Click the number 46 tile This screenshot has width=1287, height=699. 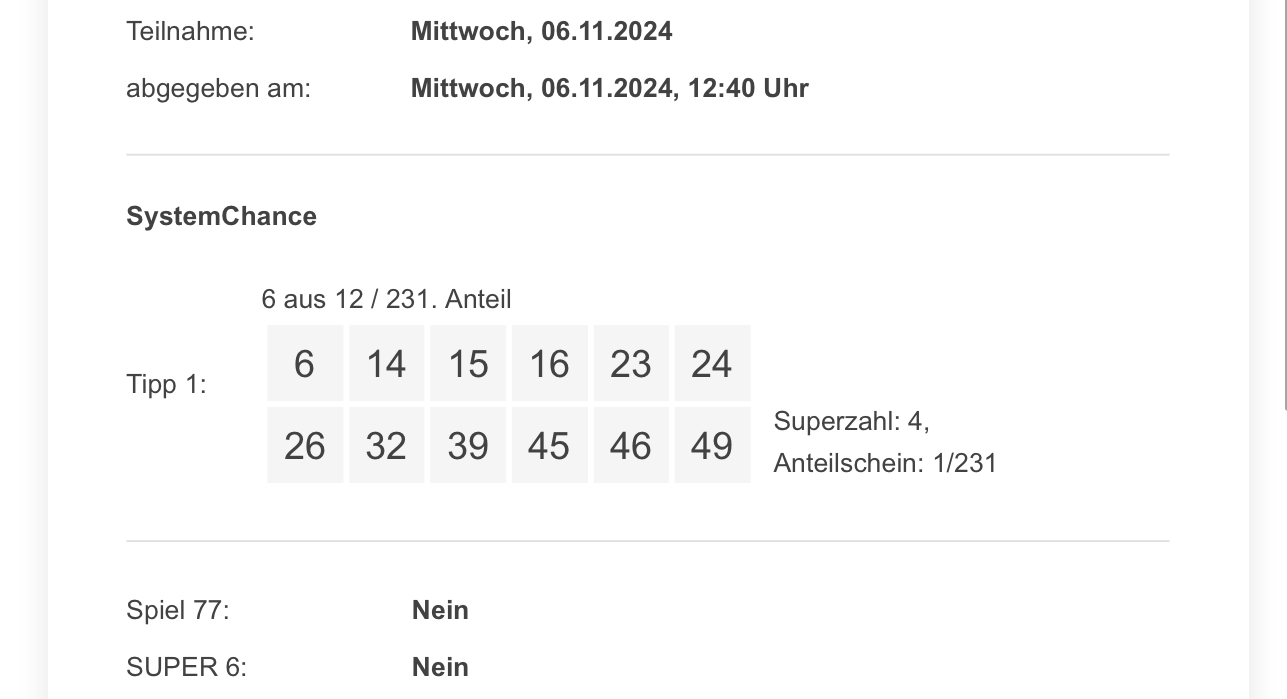click(631, 445)
